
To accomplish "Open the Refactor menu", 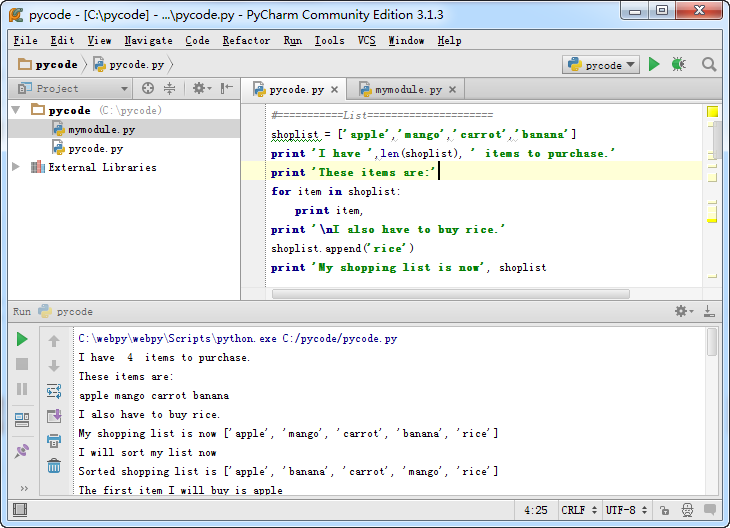I will 246,40.
